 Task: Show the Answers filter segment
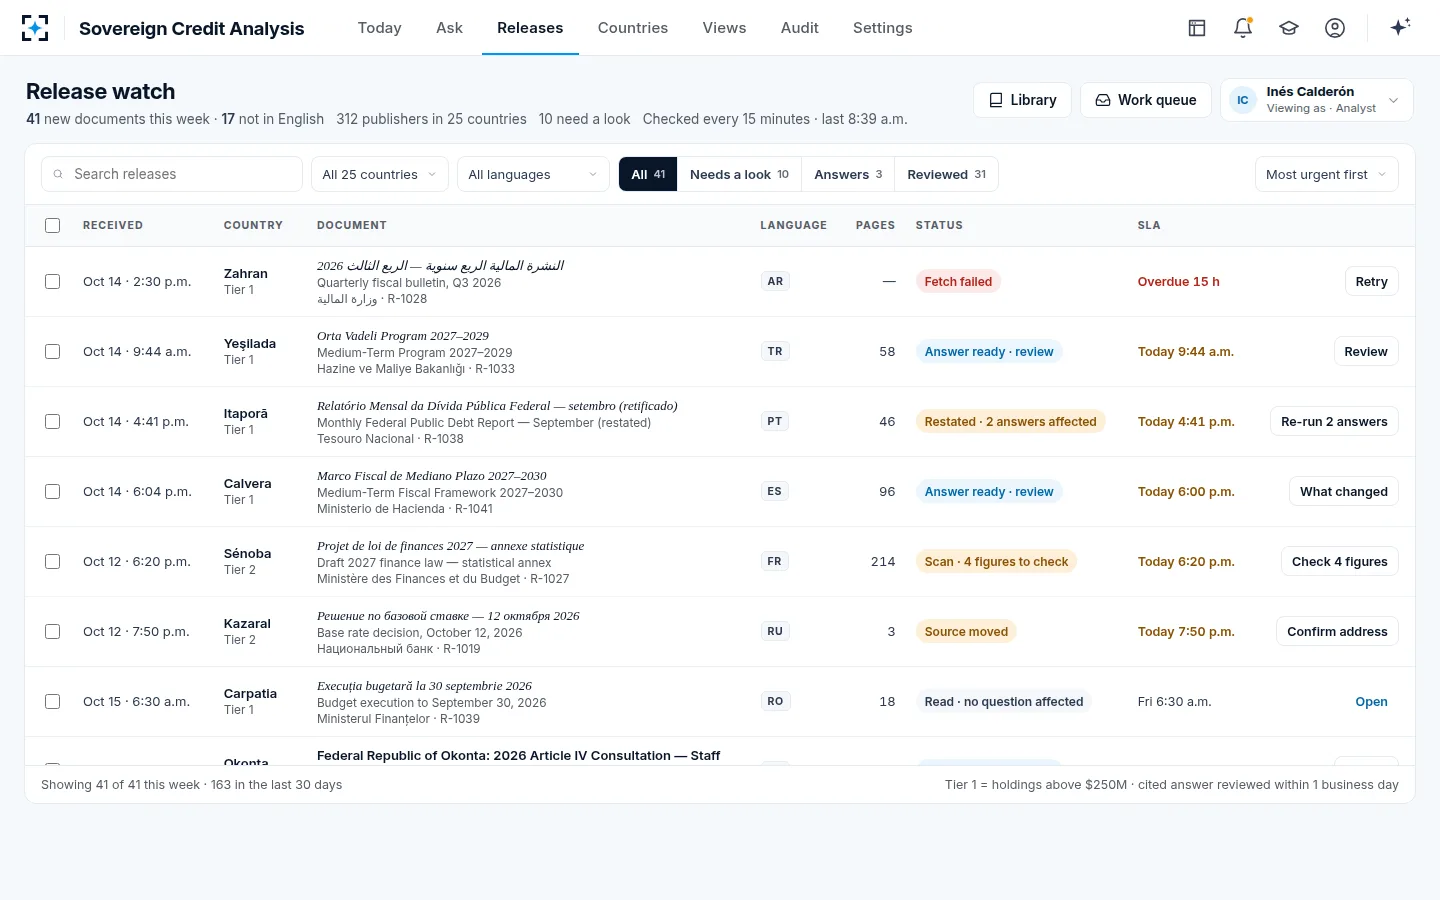pyautogui.click(x=848, y=174)
